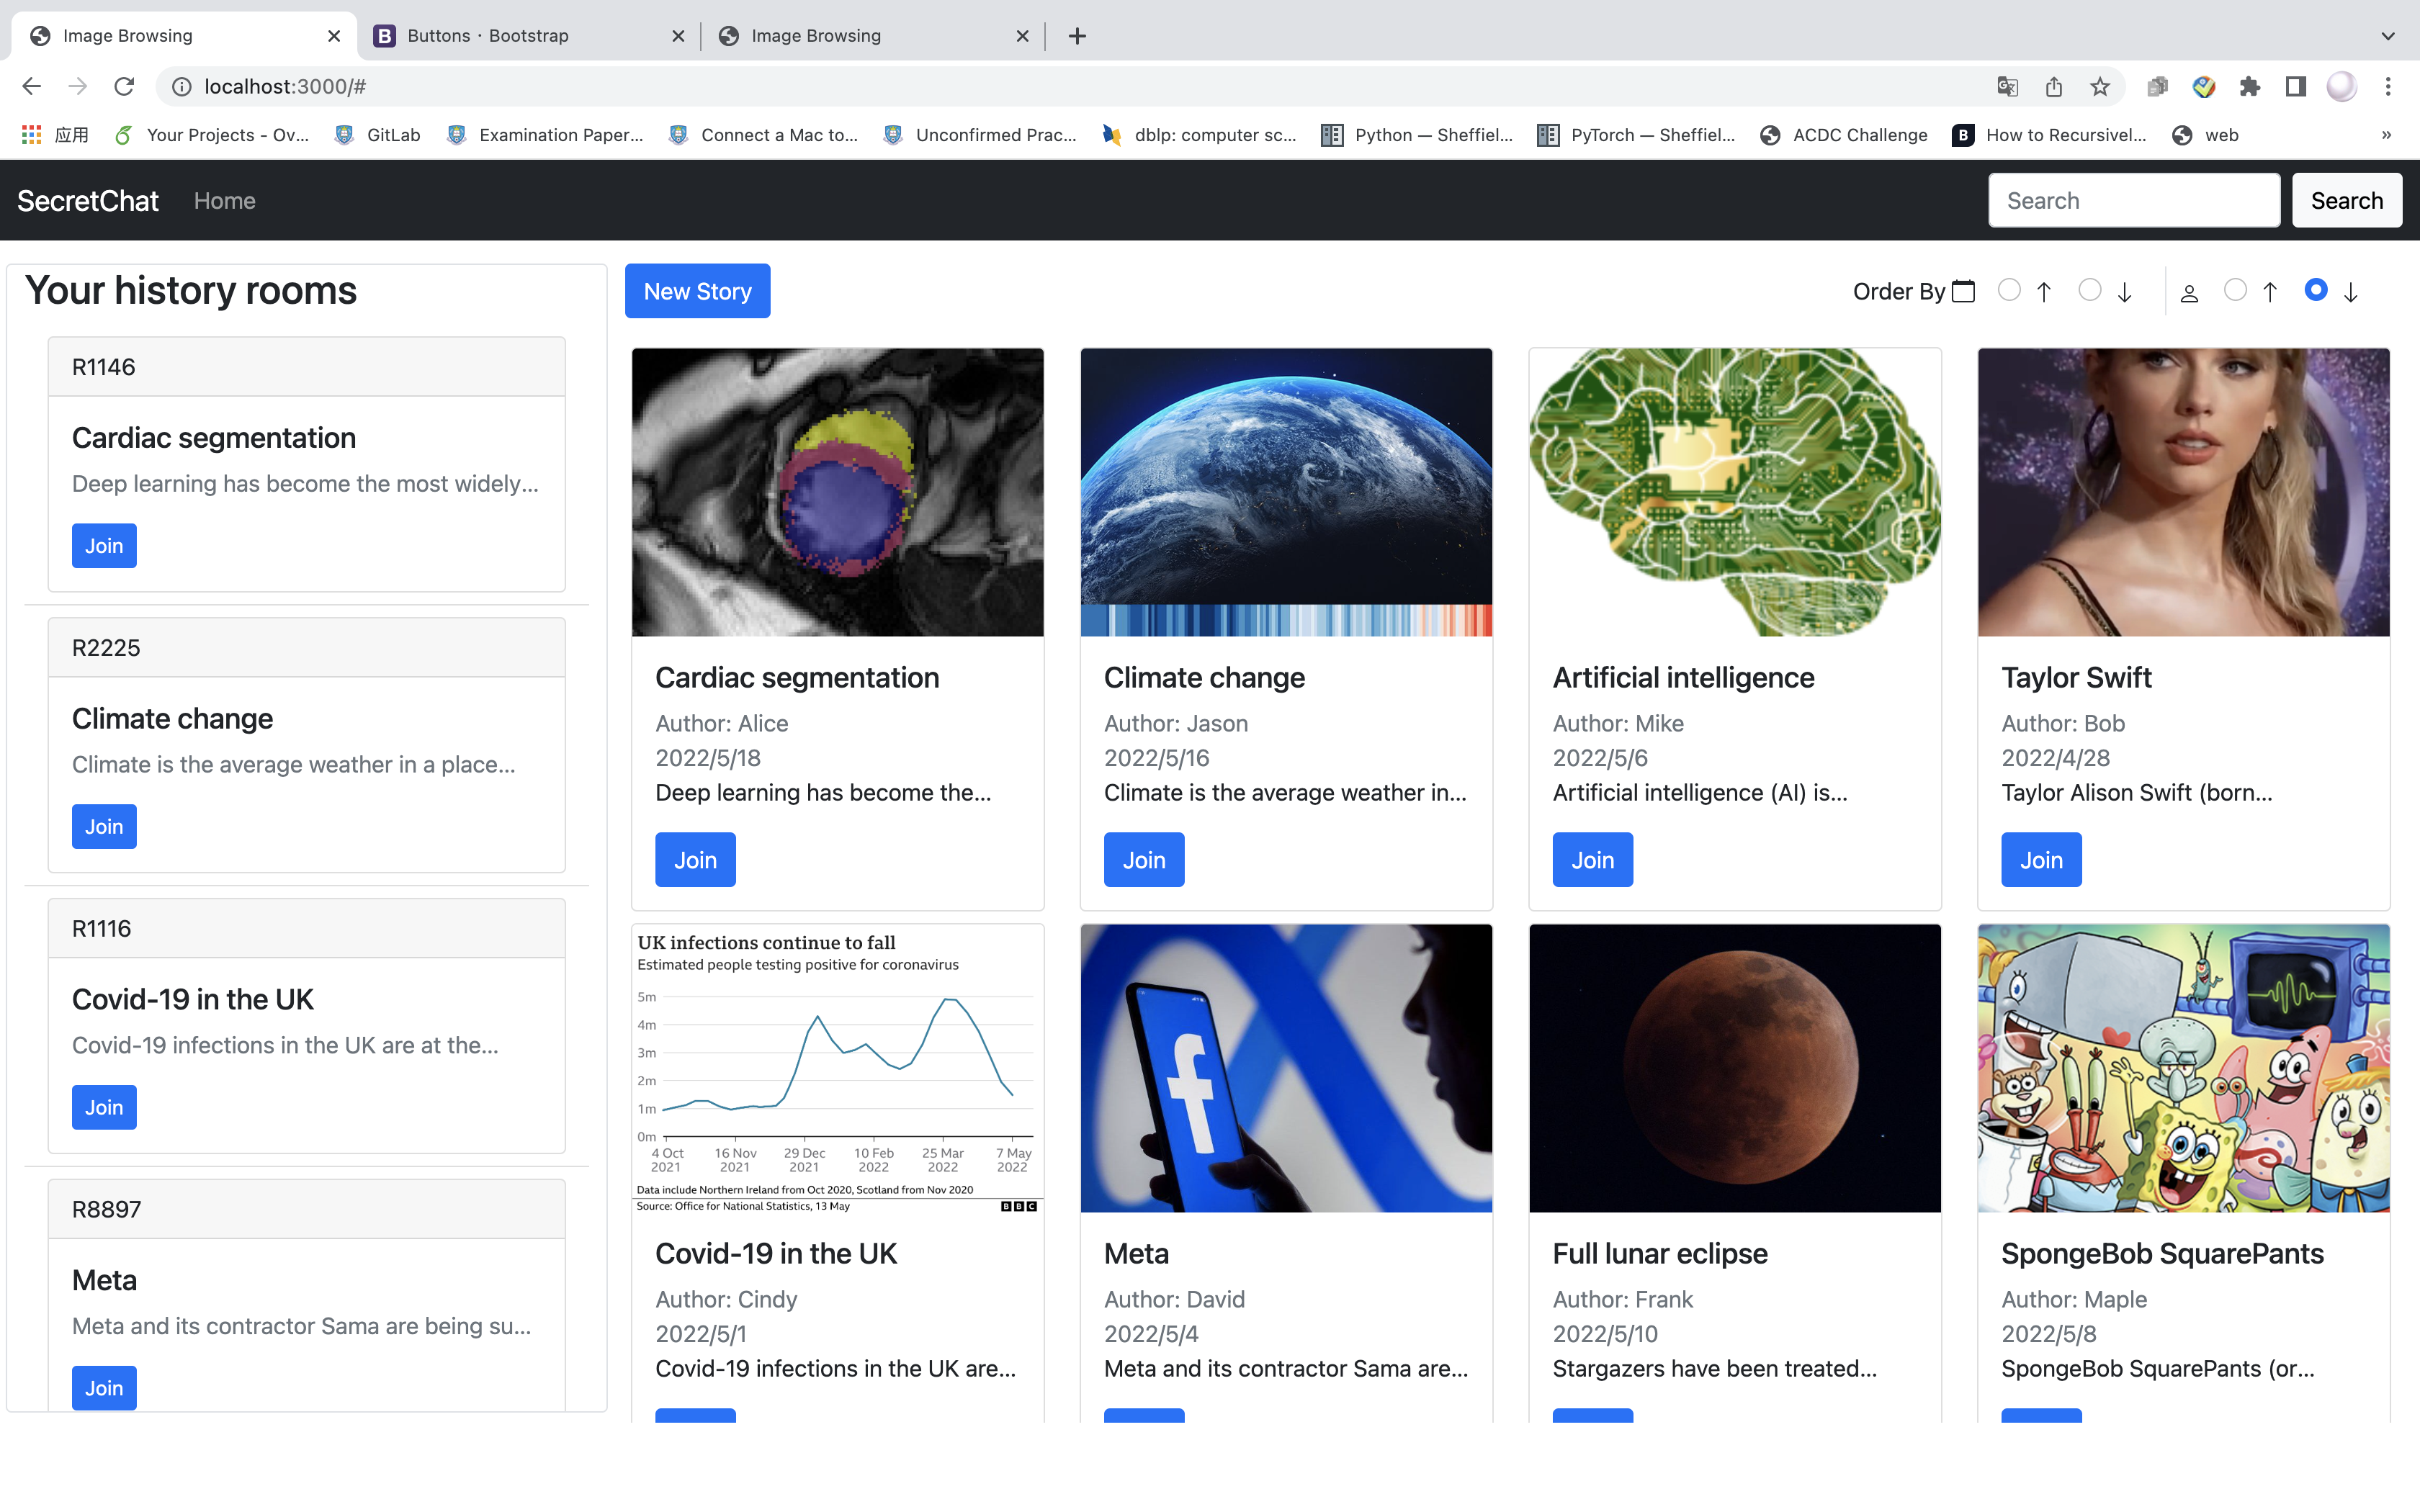Open the apps grid bookmark icon

pos(32,135)
